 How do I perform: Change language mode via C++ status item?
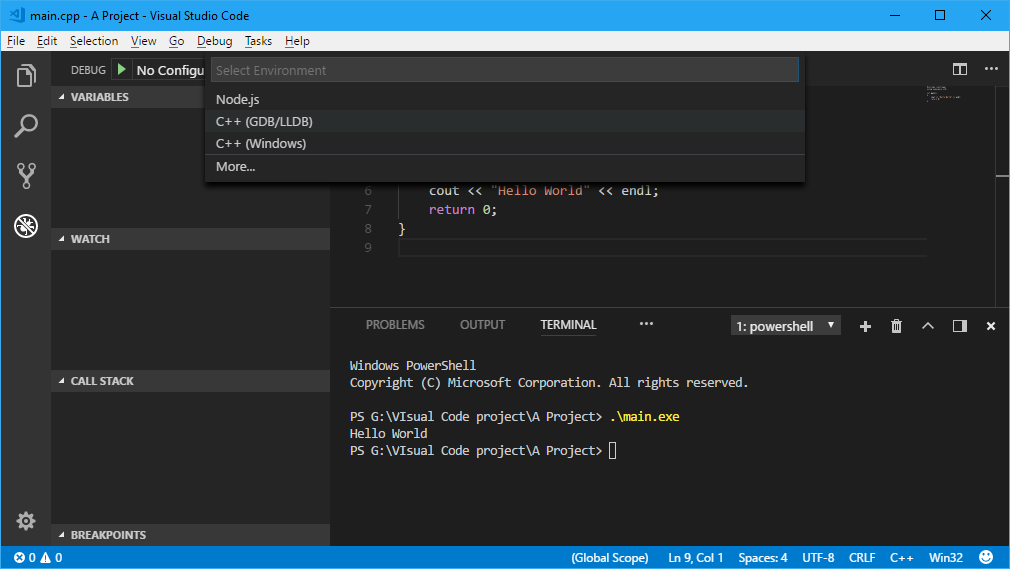tap(902, 557)
